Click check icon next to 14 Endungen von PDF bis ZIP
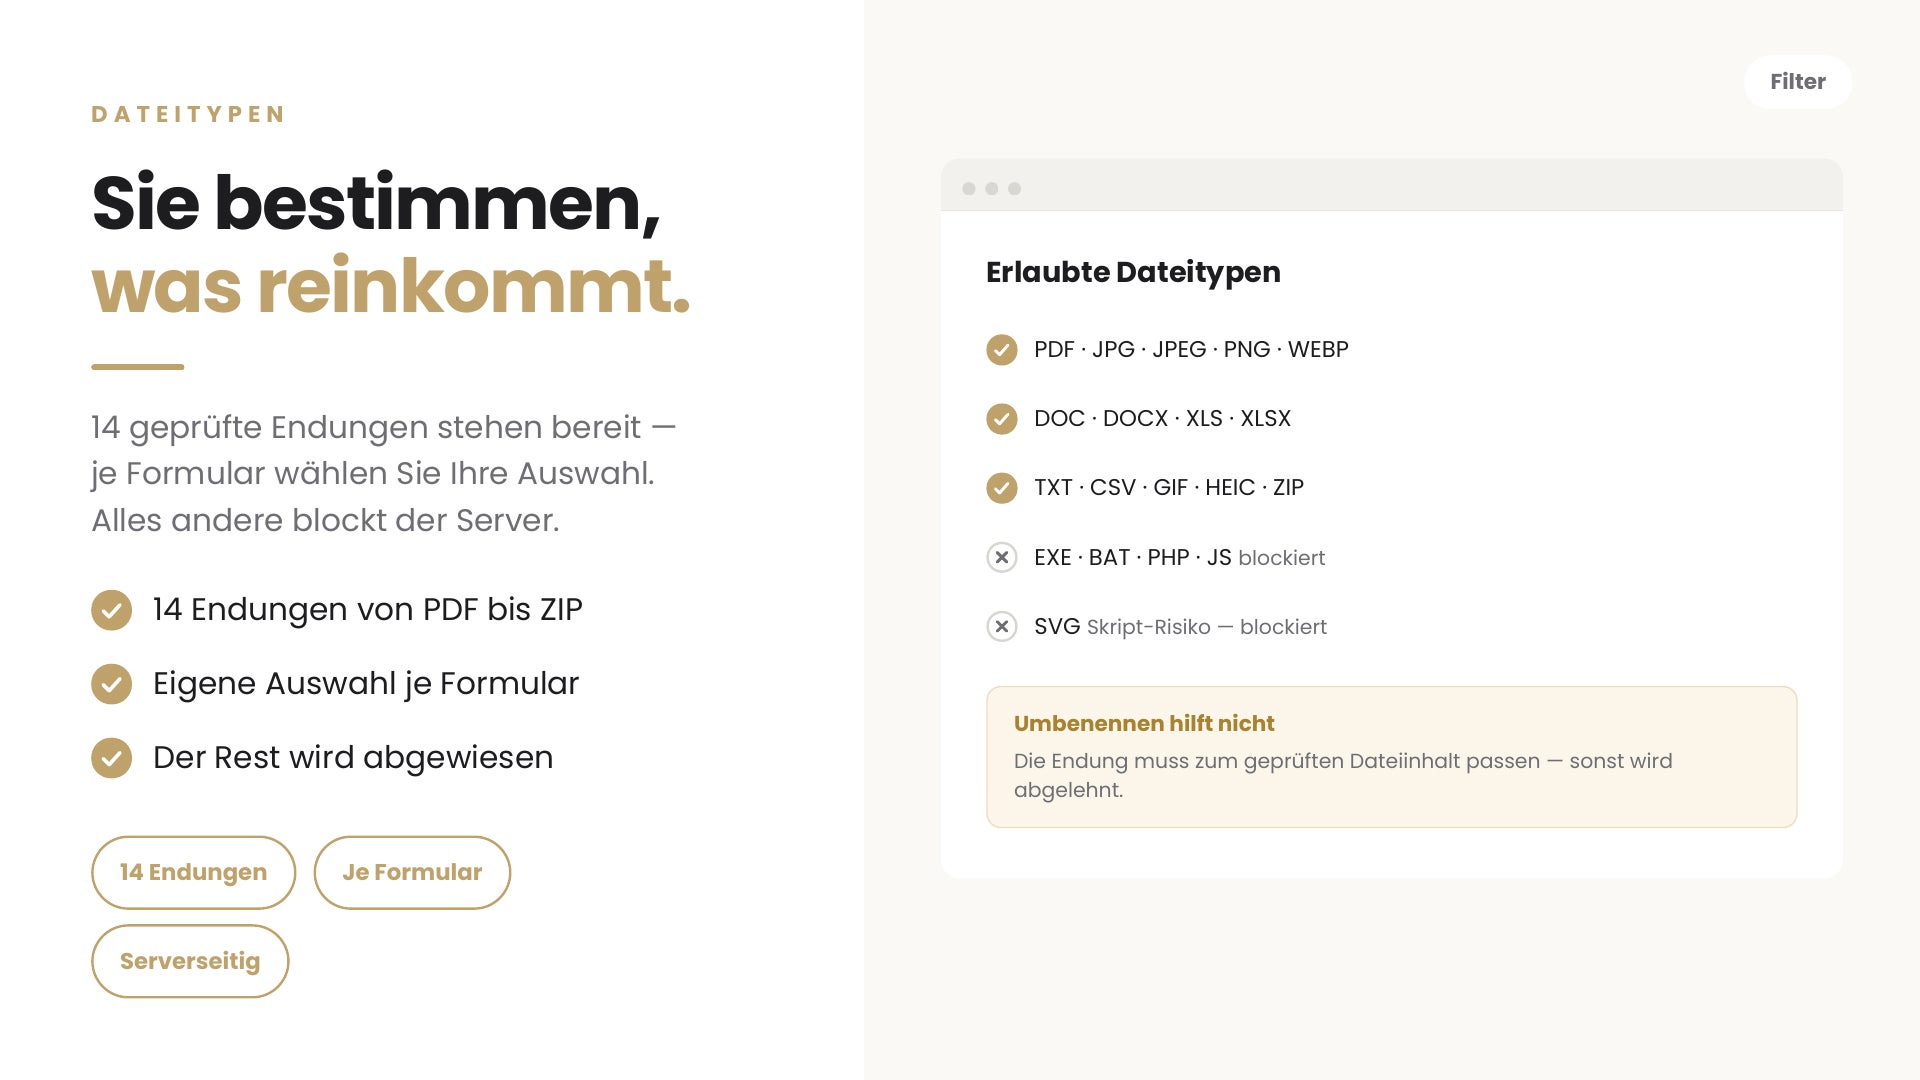This screenshot has width=1920, height=1080. [111, 610]
